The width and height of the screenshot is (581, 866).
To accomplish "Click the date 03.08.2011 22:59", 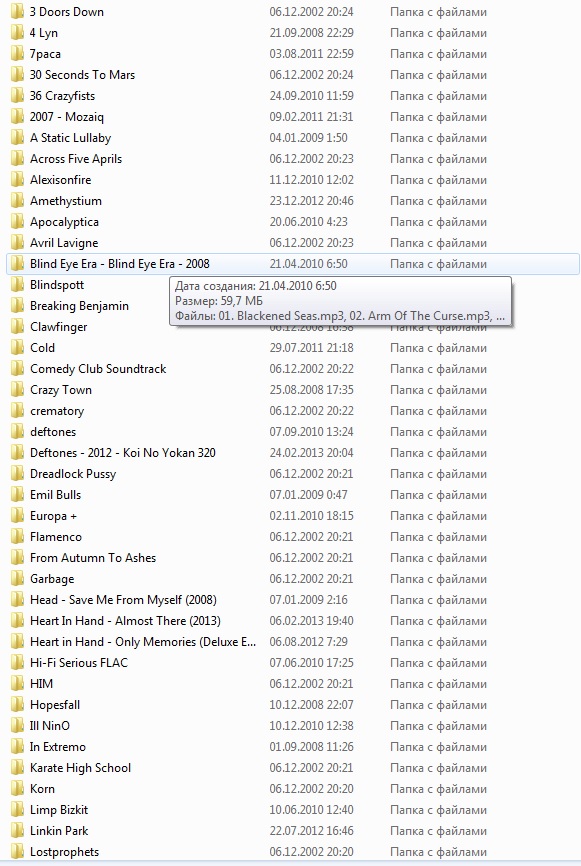I will click(311, 54).
